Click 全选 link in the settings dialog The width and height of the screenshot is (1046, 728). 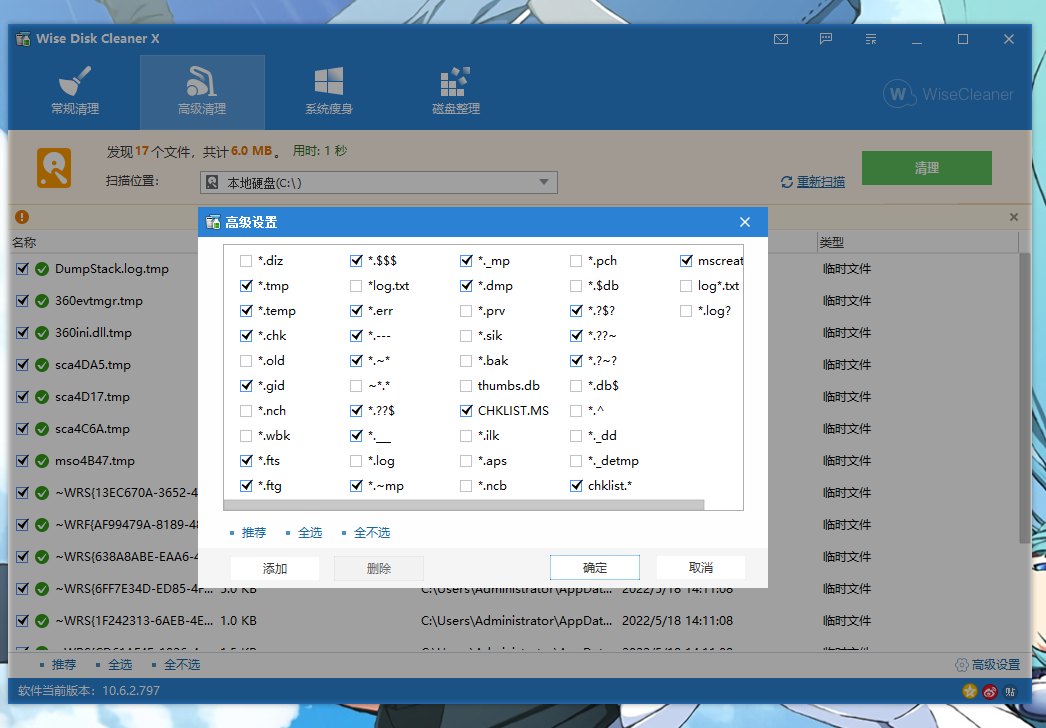click(310, 532)
